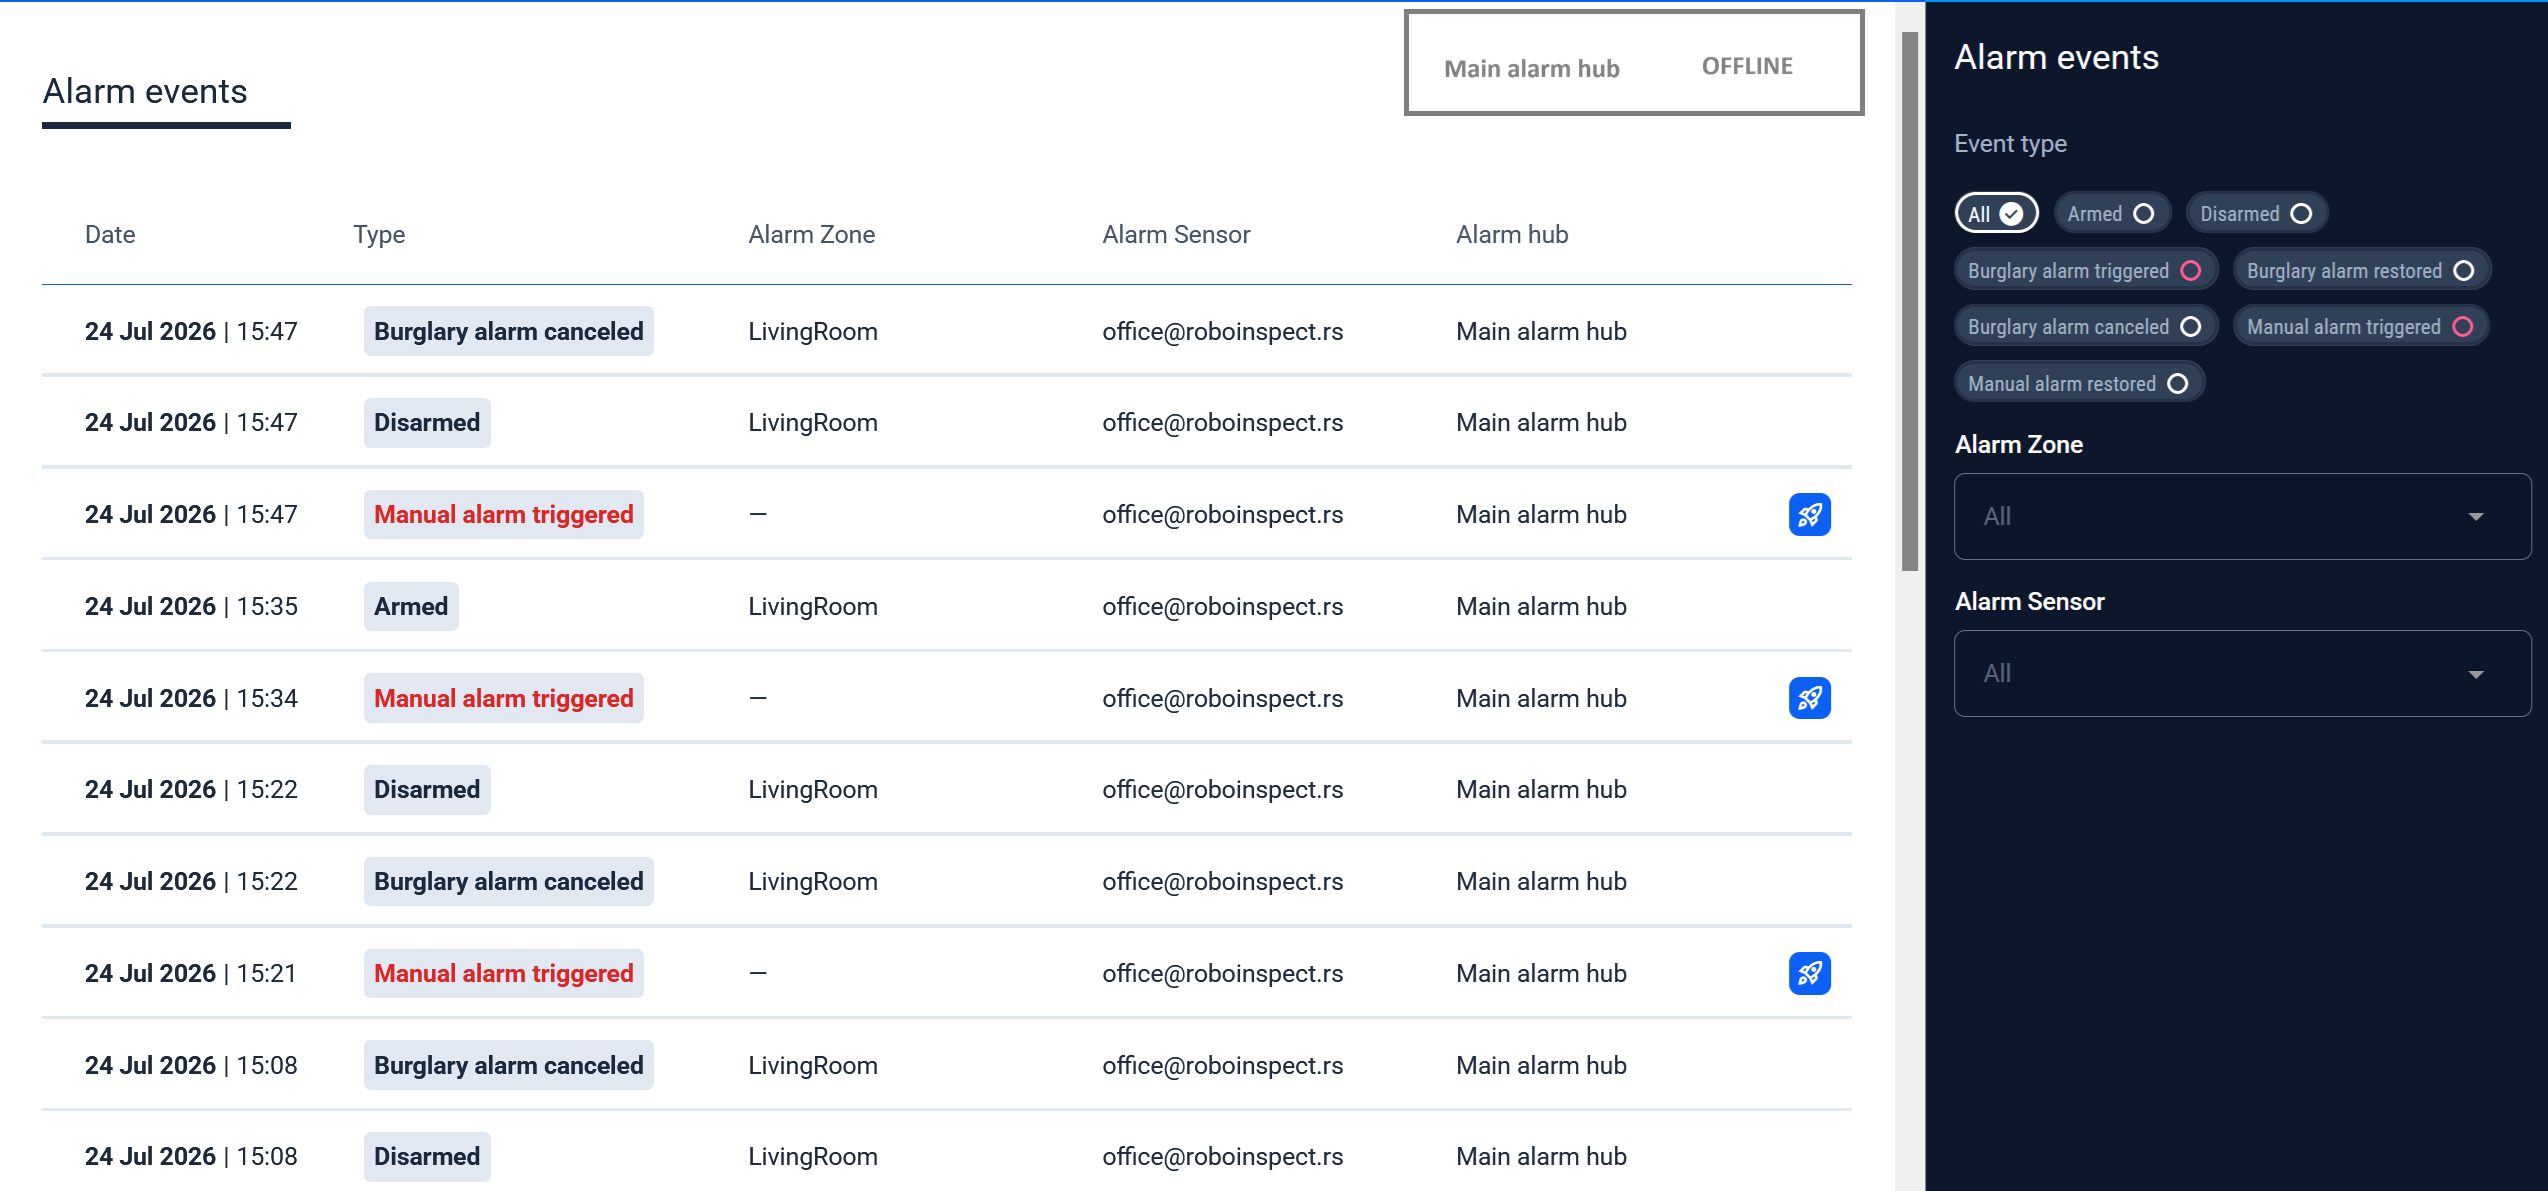Click Burglary alarm canceled badge at 15:22
2548x1191 pixels.
[x=509, y=881]
